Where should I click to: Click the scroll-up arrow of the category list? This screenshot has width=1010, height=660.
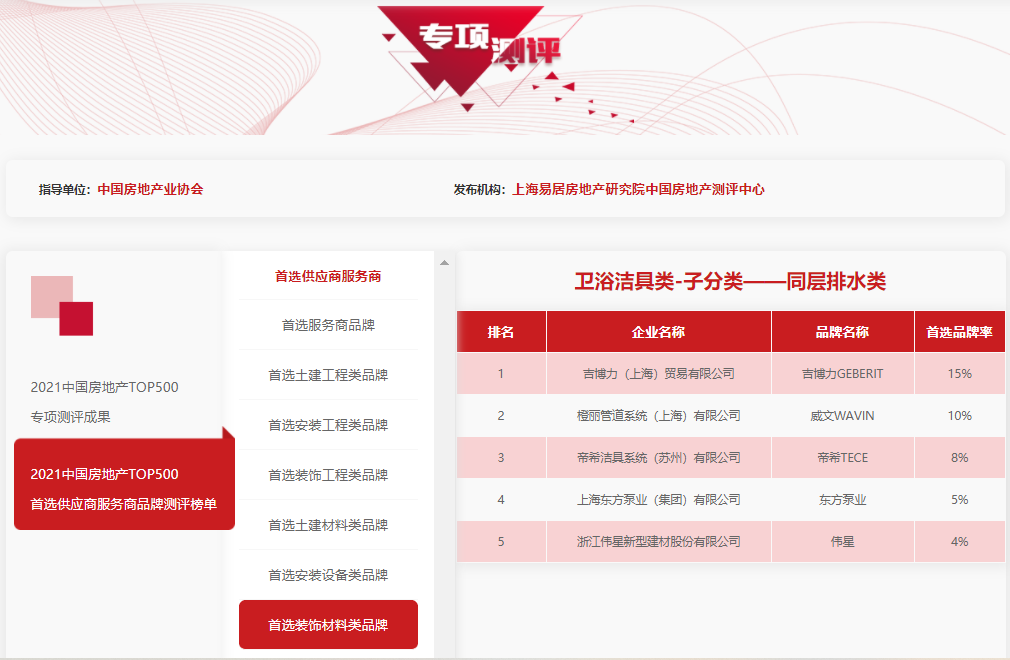coord(444,263)
